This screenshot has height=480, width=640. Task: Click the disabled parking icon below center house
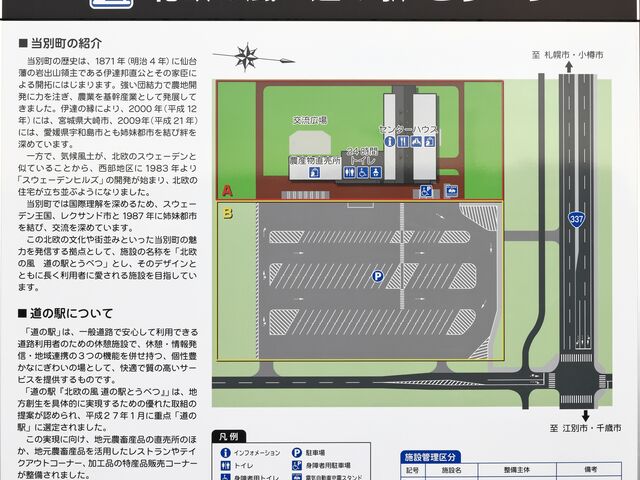(x=425, y=190)
